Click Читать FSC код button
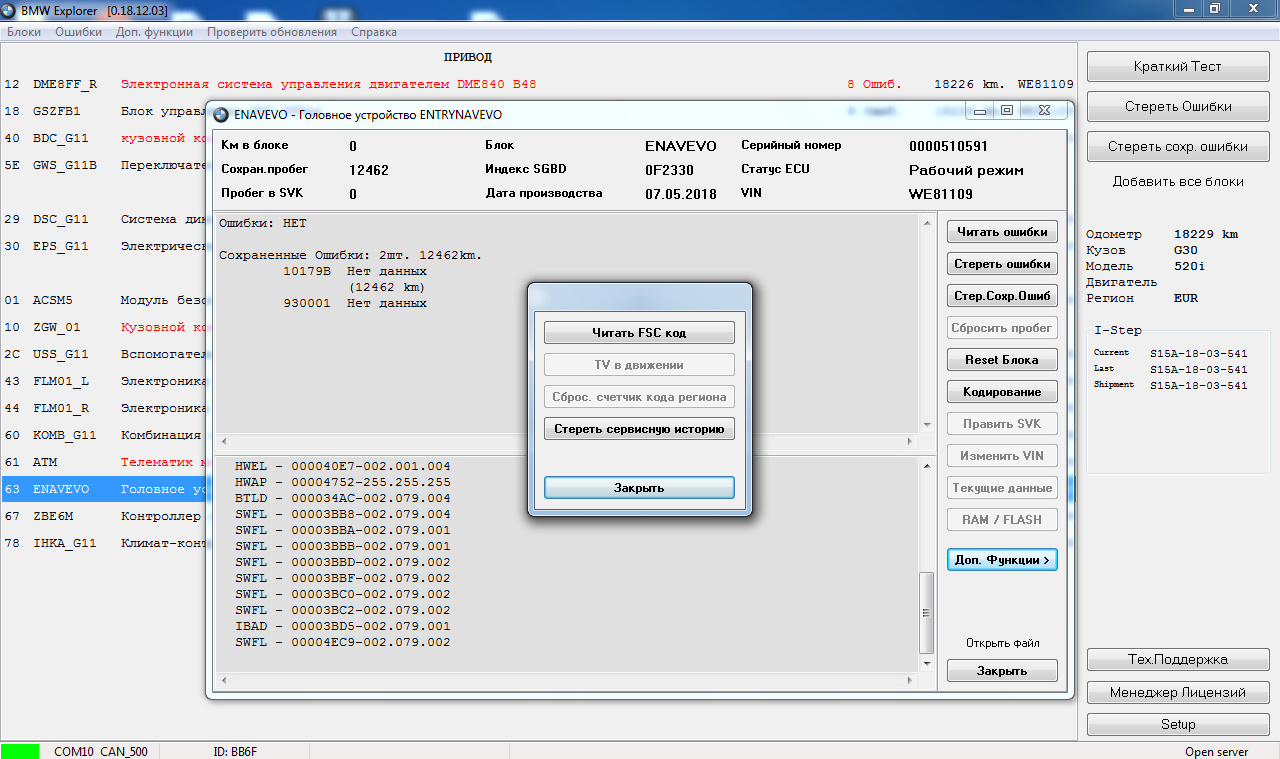 click(639, 332)
